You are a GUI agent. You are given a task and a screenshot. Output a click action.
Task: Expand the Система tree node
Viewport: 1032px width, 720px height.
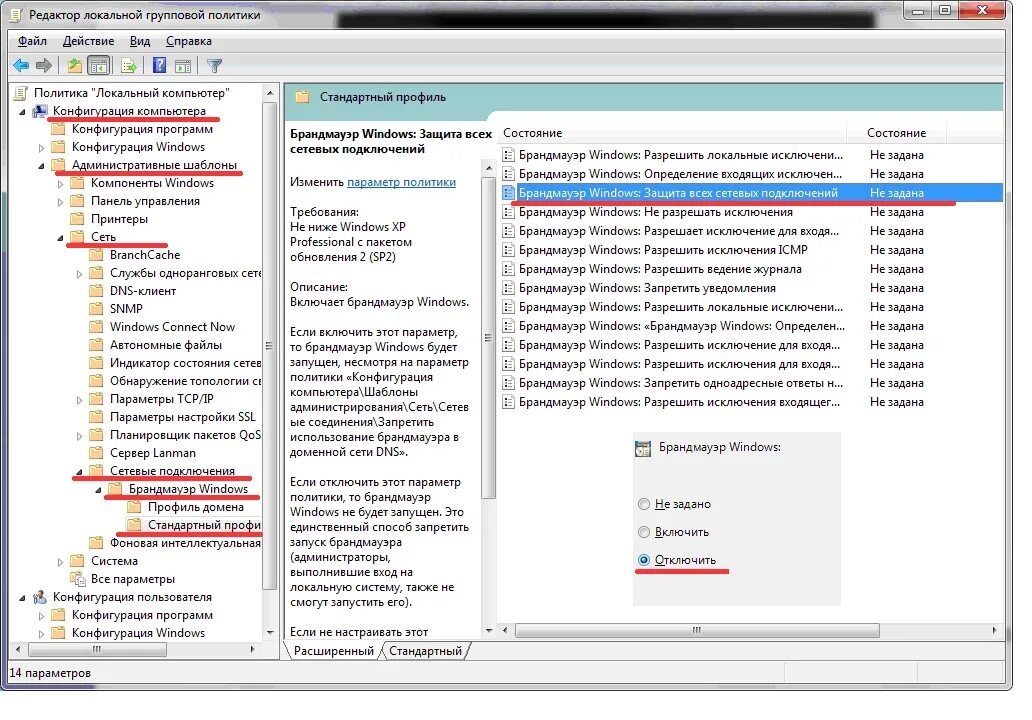61,562
